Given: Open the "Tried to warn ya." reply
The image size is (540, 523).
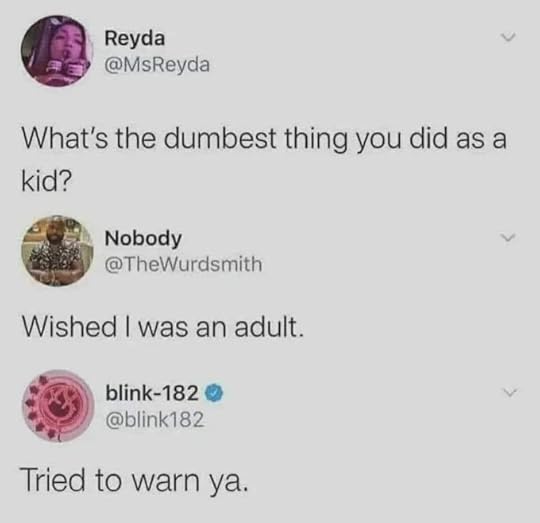Looking at the screenshot, I should [135, 481].
